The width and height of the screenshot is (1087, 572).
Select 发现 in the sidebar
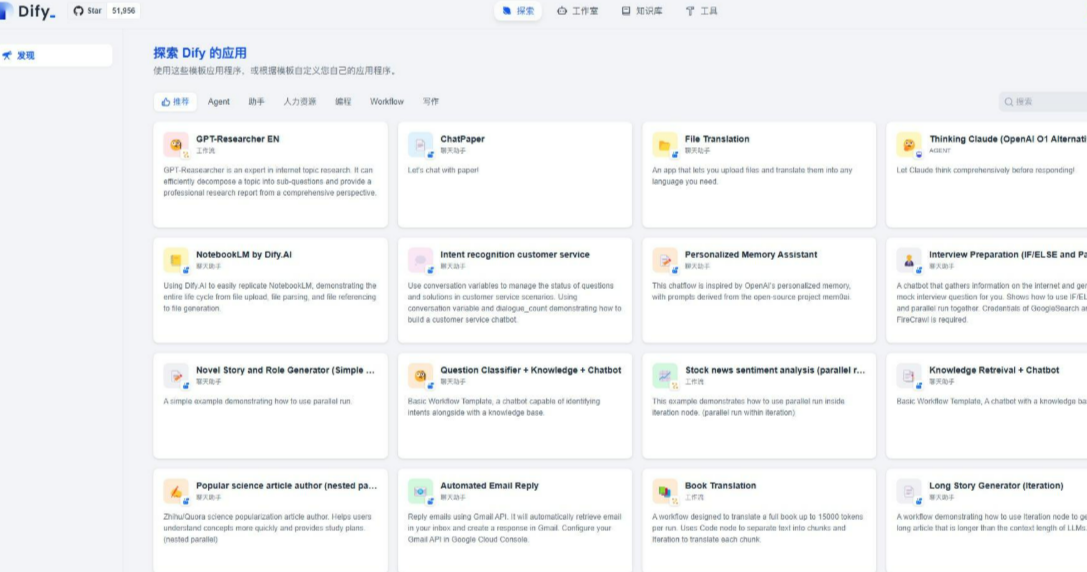coord(56,55)
